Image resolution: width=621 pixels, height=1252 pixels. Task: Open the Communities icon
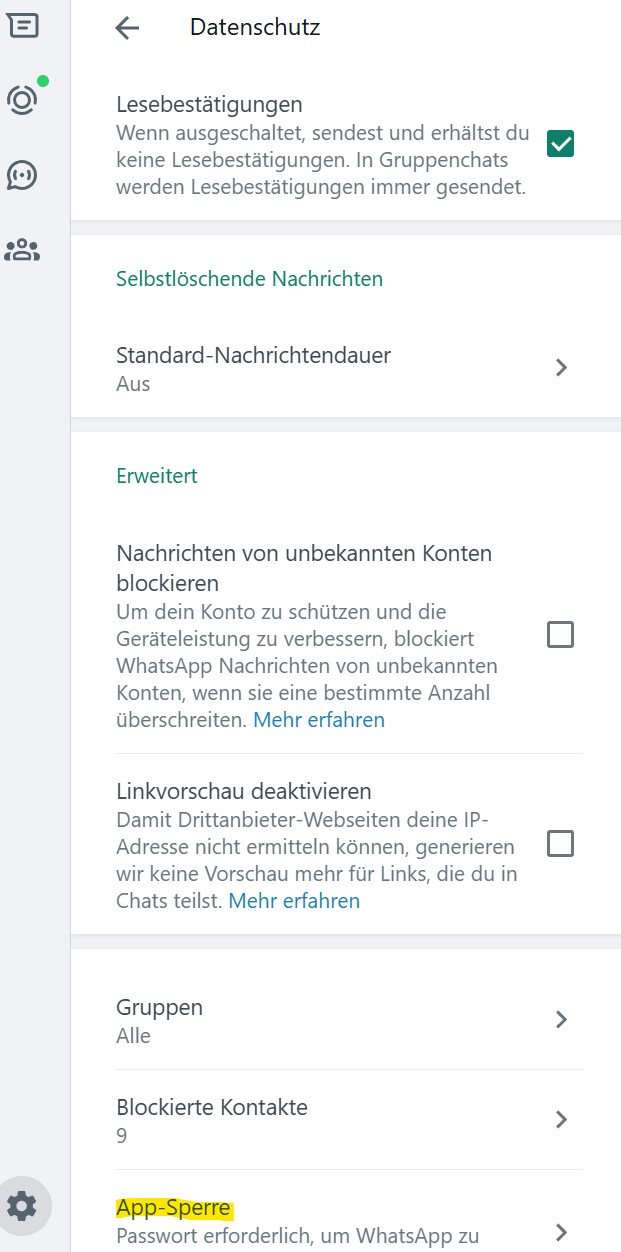click(22, 250)
